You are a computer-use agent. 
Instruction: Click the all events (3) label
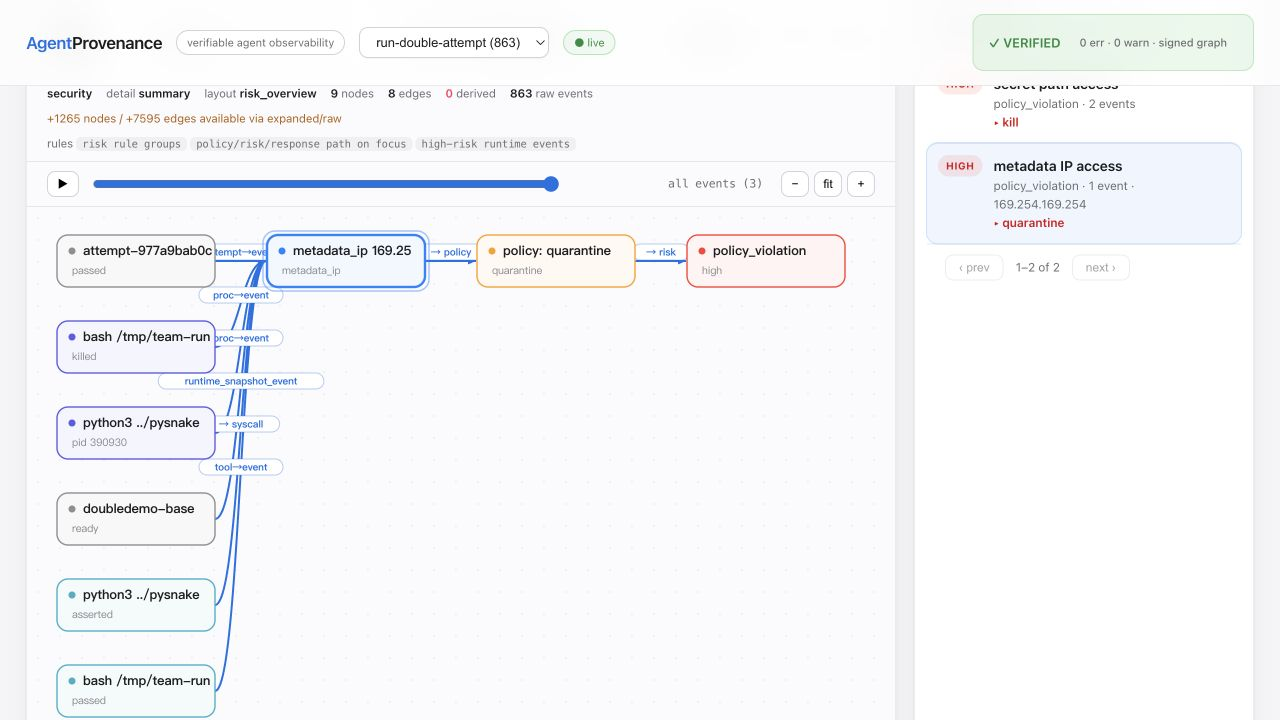click(715, 184)
